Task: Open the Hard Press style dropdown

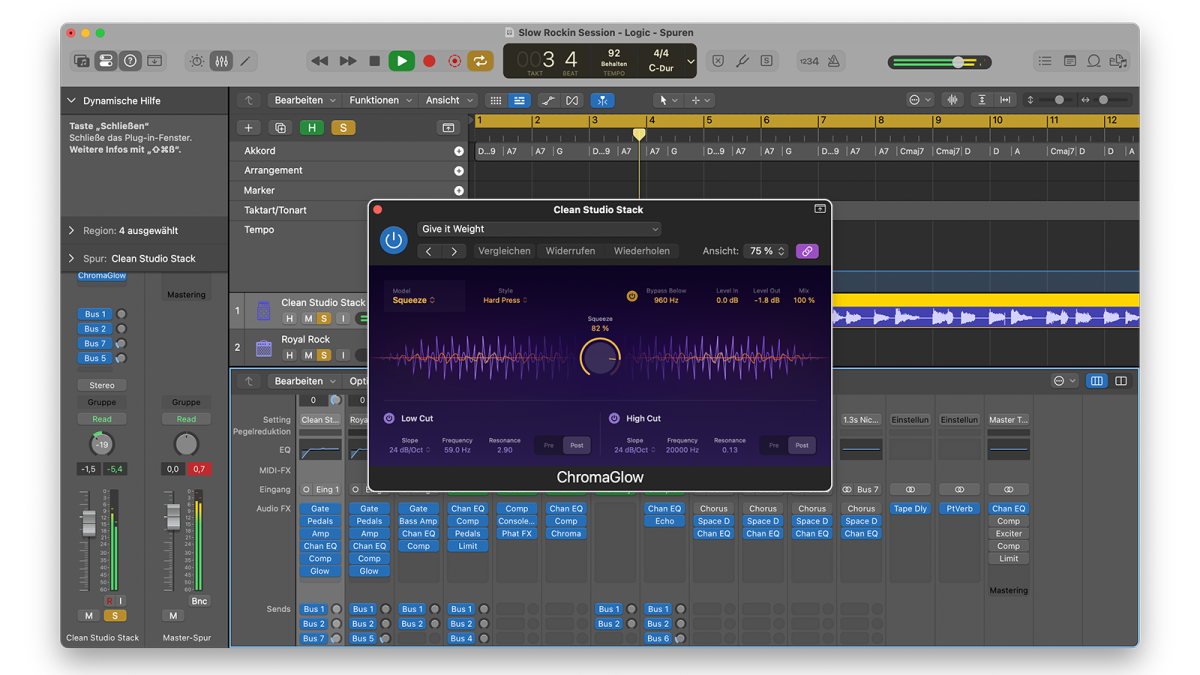Action: 505,300
